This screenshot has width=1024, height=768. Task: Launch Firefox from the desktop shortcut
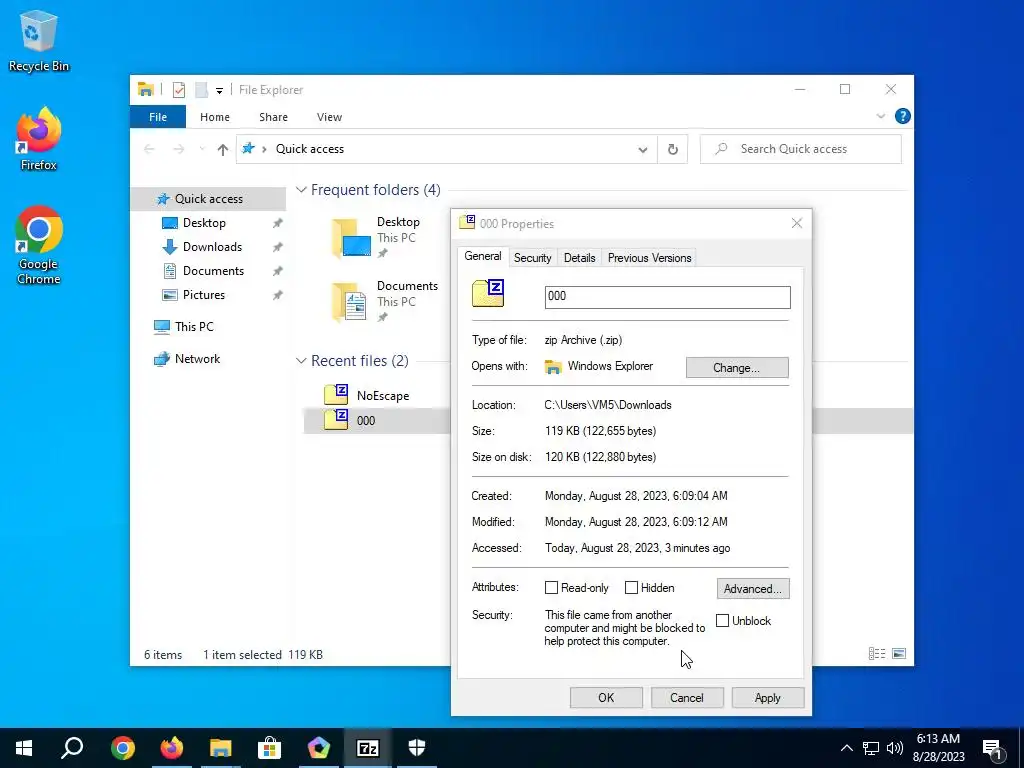(39, 139)
